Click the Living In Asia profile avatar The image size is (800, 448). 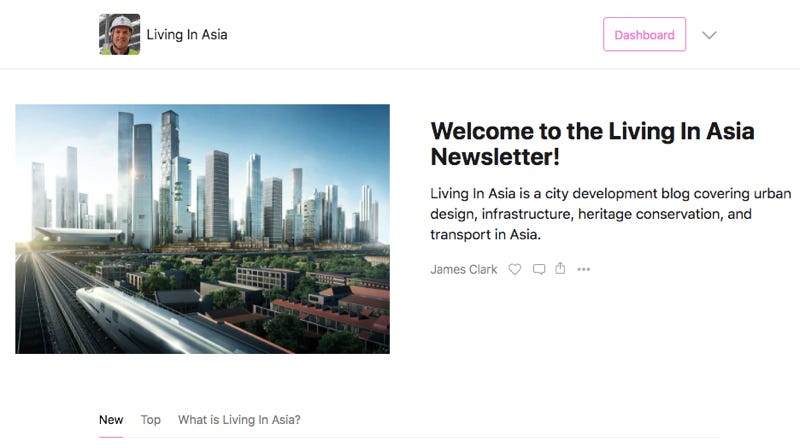[119, 34]
